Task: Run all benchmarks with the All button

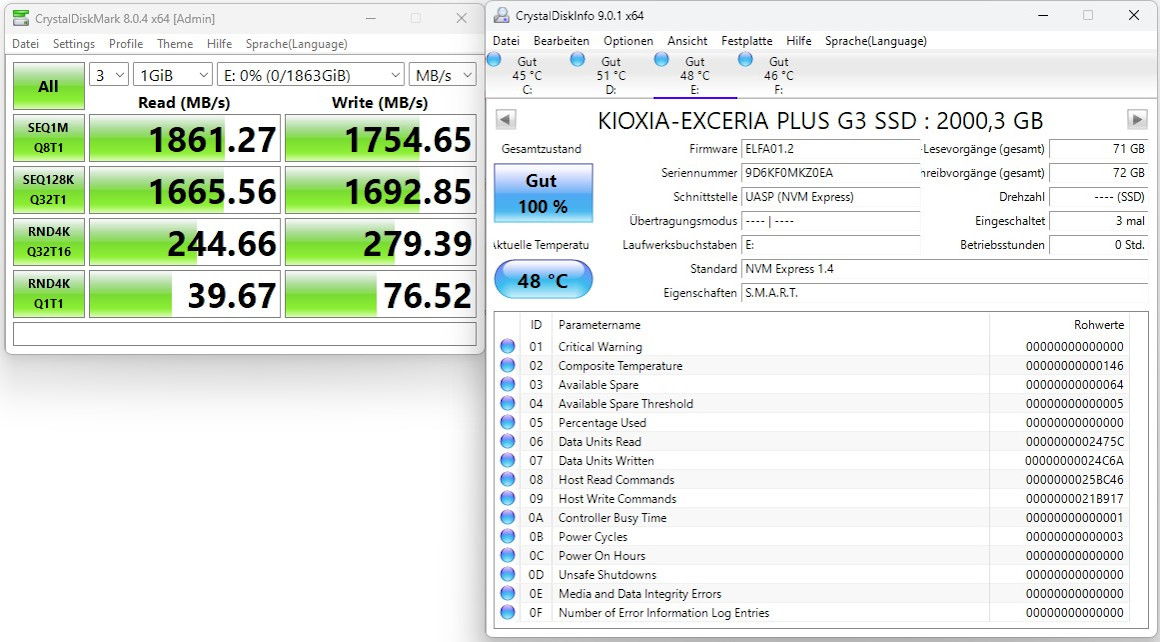Action: (x=48, y=87)
